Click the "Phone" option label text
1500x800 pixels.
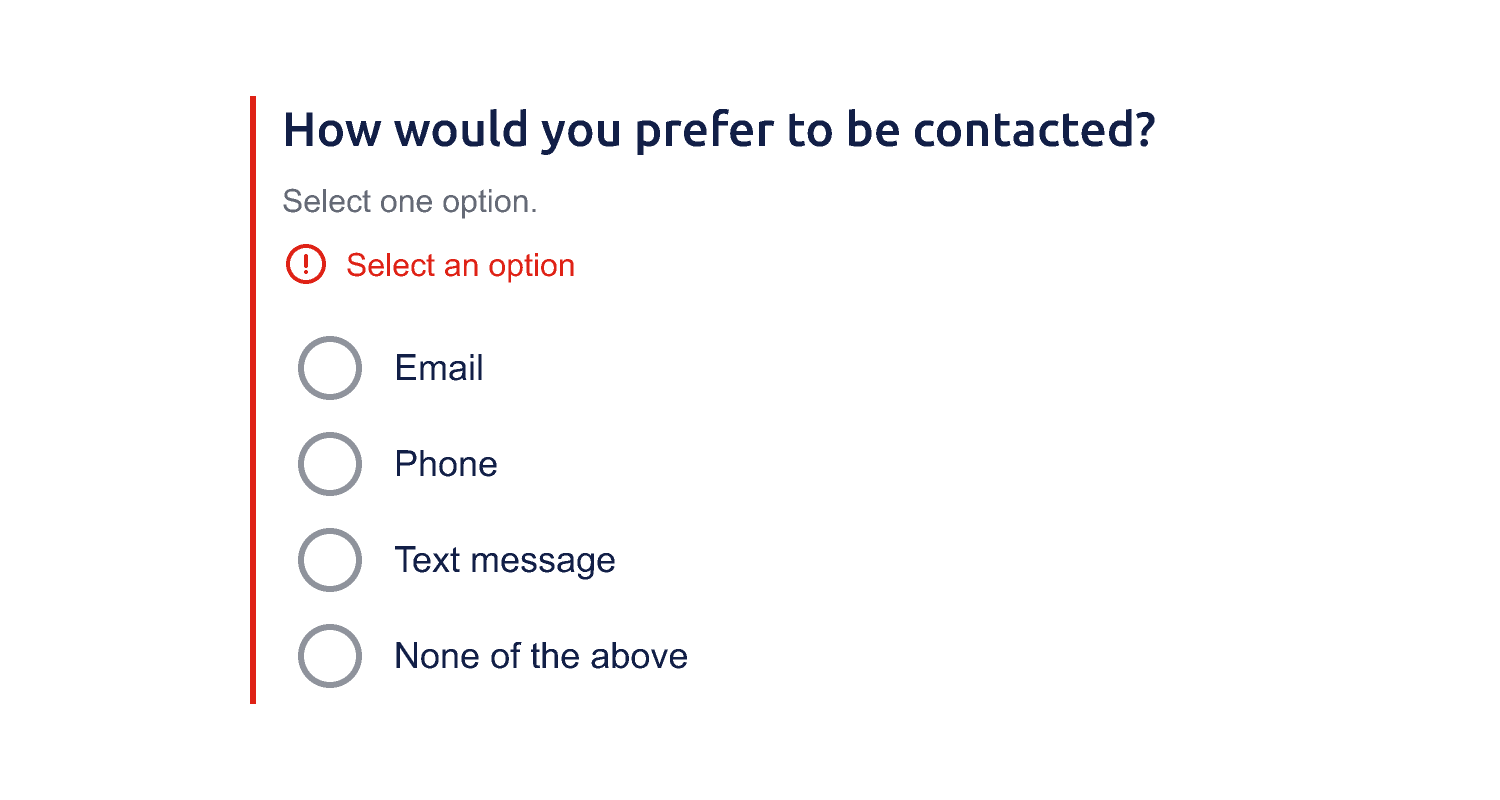click(x=446, y=464)
